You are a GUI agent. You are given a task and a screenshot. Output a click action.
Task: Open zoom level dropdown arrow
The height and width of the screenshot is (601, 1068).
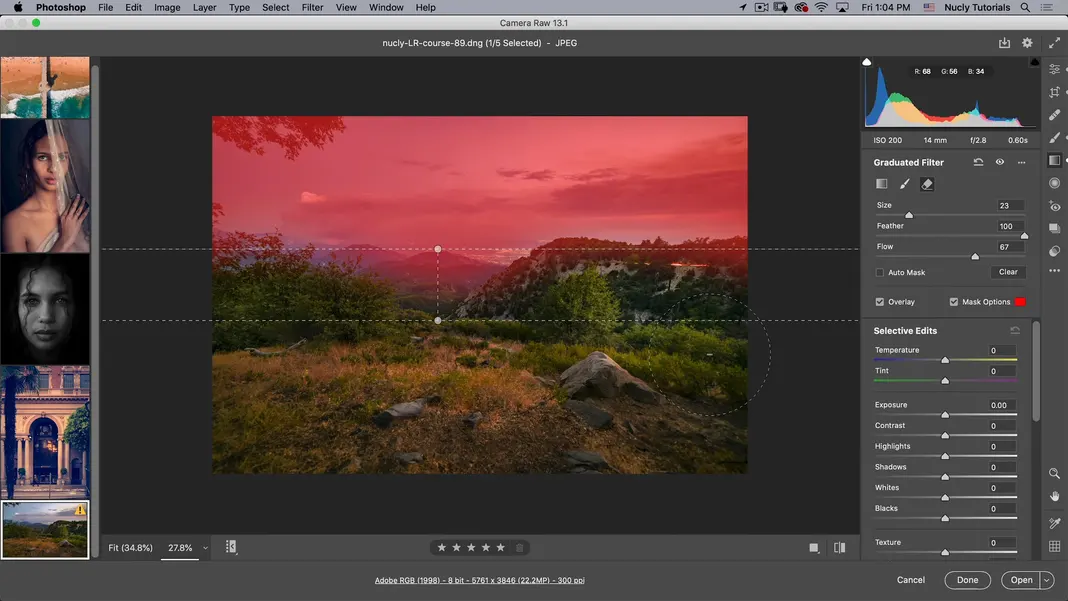[205, 548]
